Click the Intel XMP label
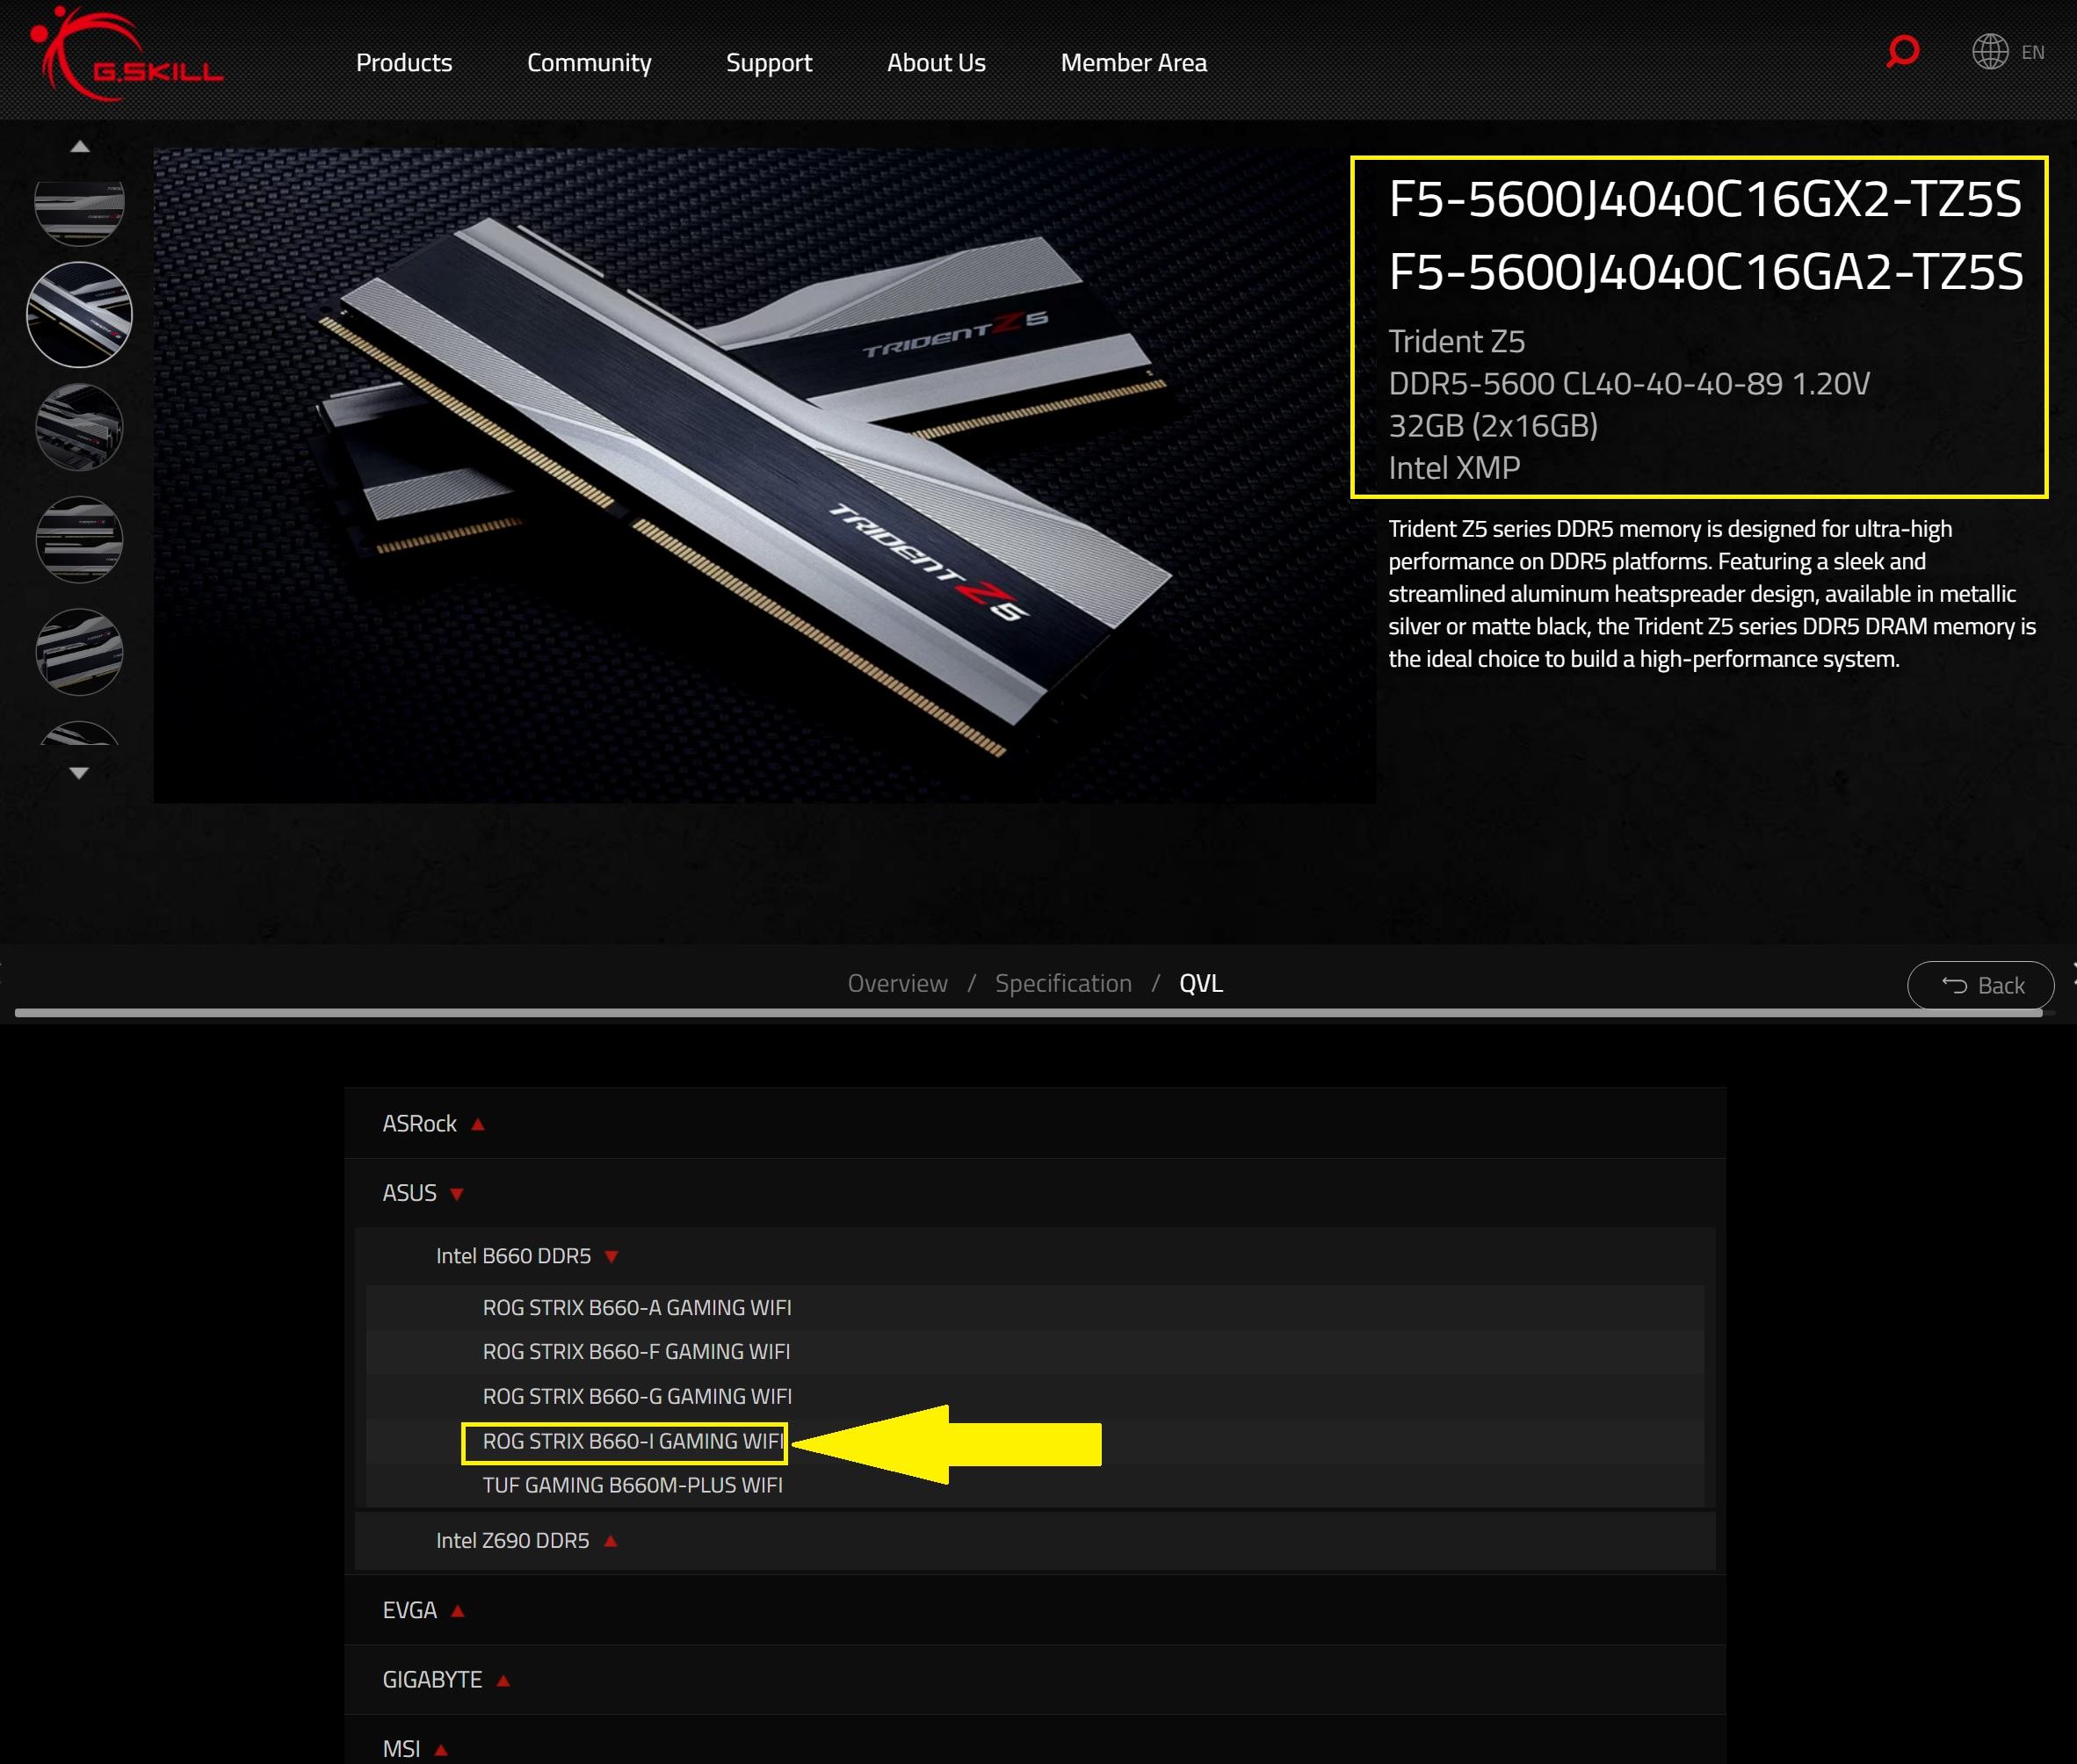 point(1454,467)
